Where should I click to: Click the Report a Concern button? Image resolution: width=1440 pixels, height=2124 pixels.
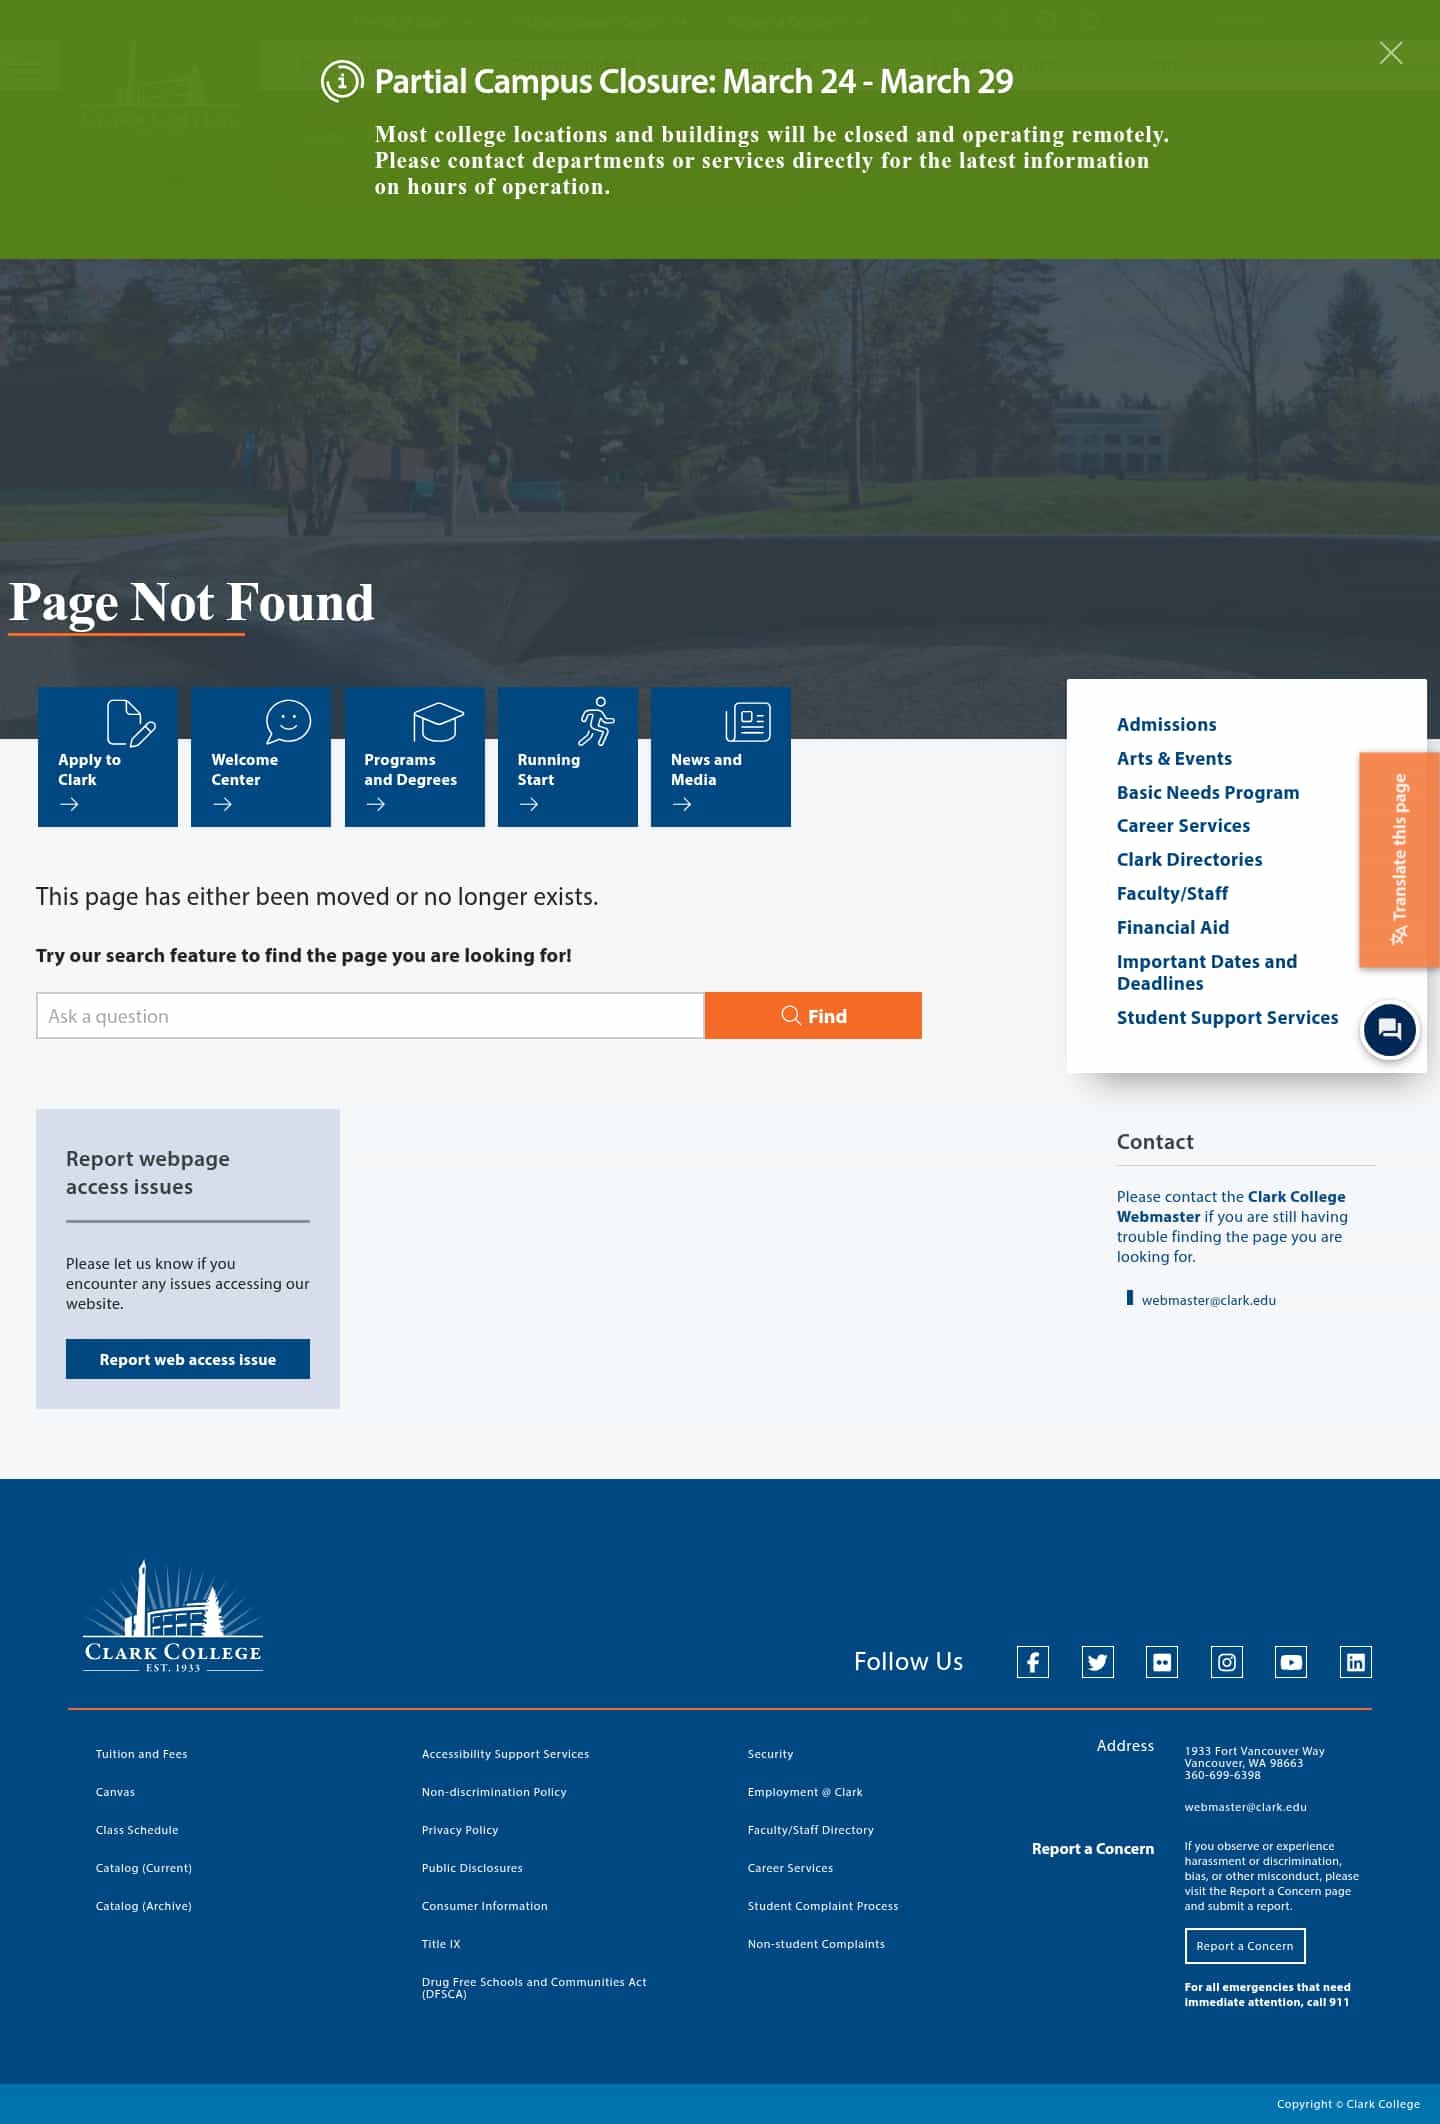pos(1245,1946)
